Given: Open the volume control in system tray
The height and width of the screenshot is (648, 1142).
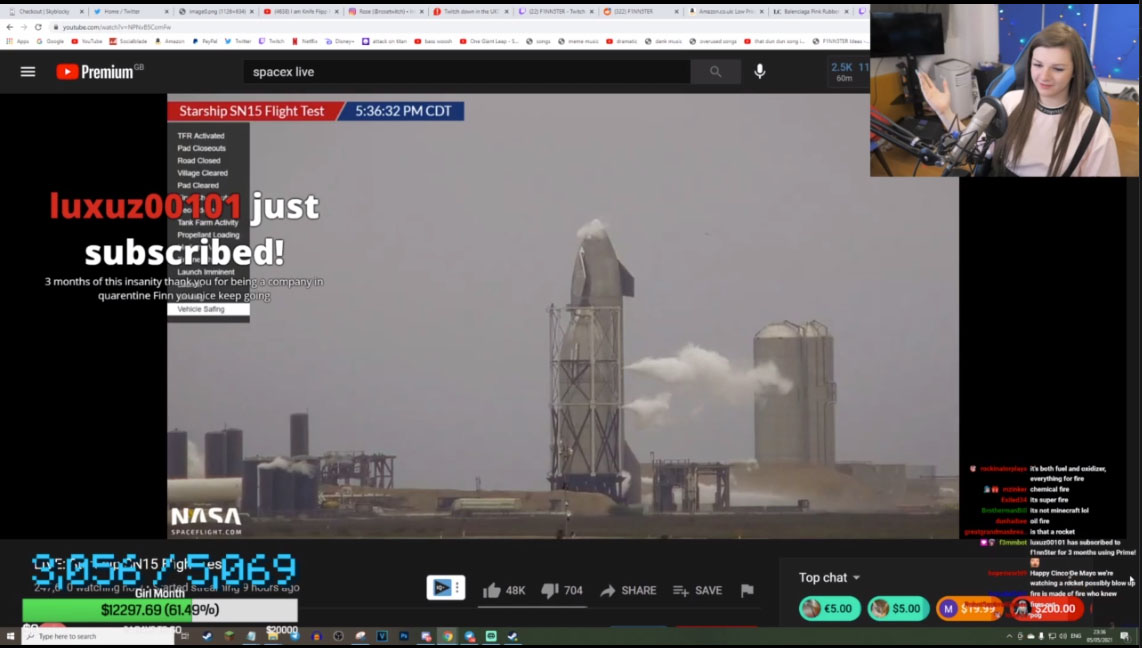Looking at the screenshot, I should pyautogui.click(x=1063, y=636).
